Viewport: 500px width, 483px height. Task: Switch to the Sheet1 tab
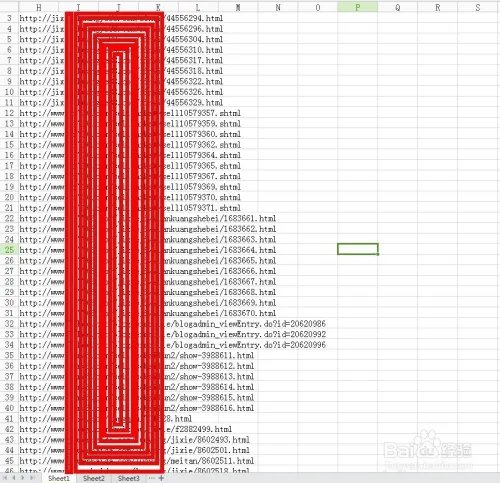point(59,478)
